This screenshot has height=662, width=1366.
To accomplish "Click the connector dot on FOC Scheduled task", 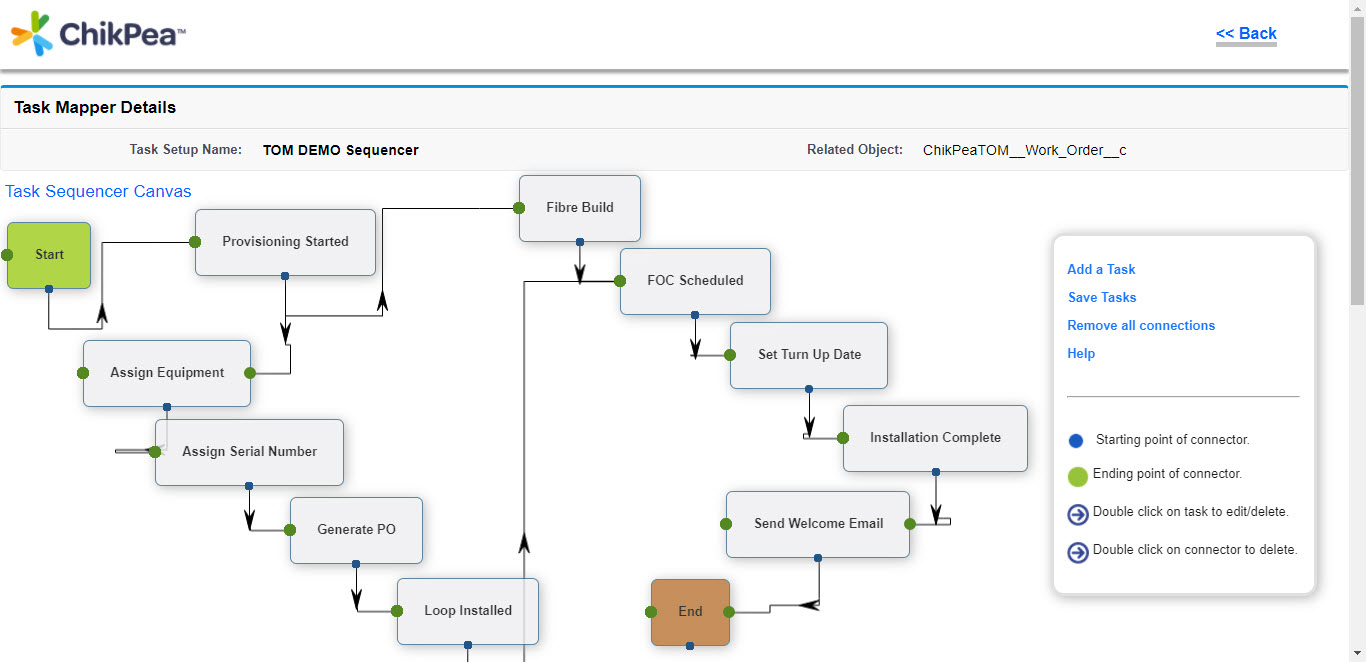I will (619, 281).
